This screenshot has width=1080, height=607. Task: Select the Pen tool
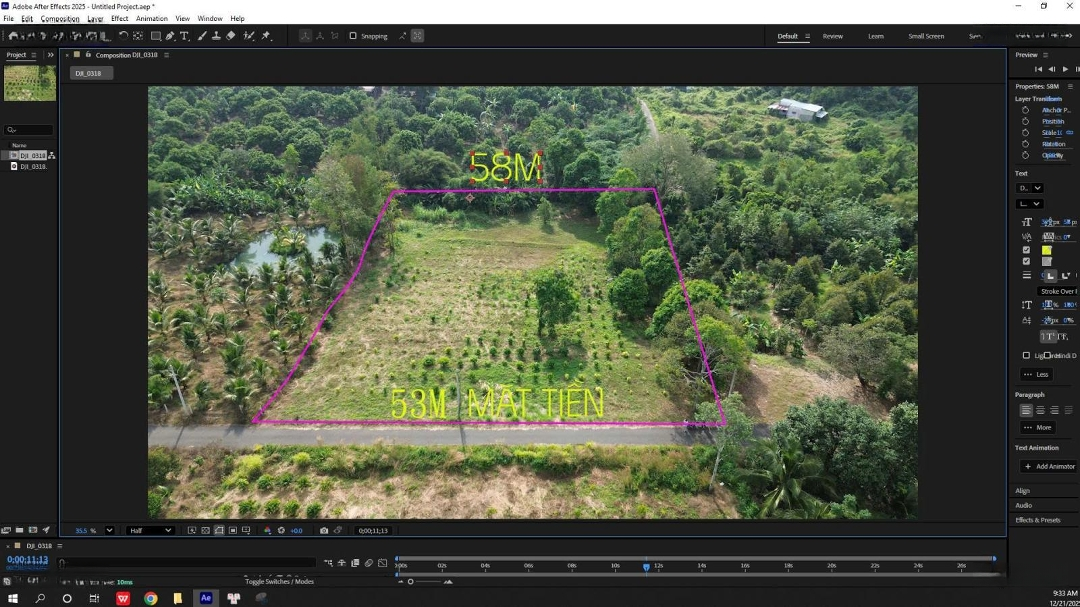pos(170,36)
